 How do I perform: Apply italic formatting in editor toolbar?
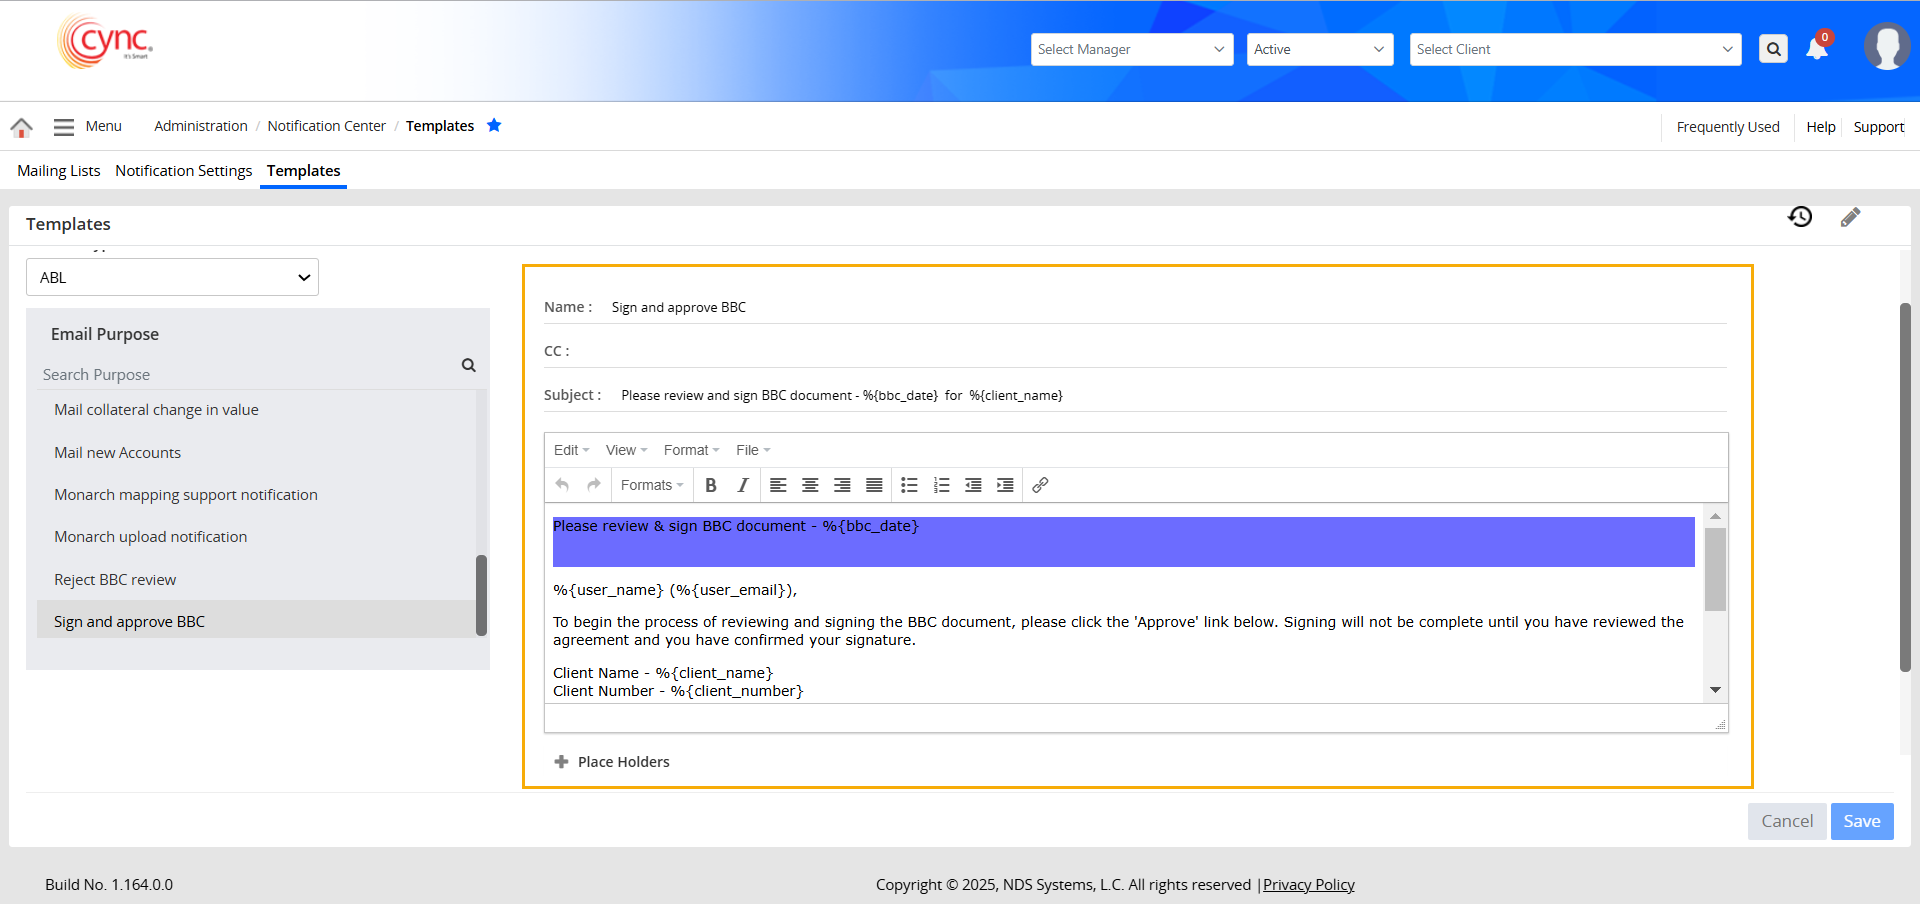pos(742,485)
